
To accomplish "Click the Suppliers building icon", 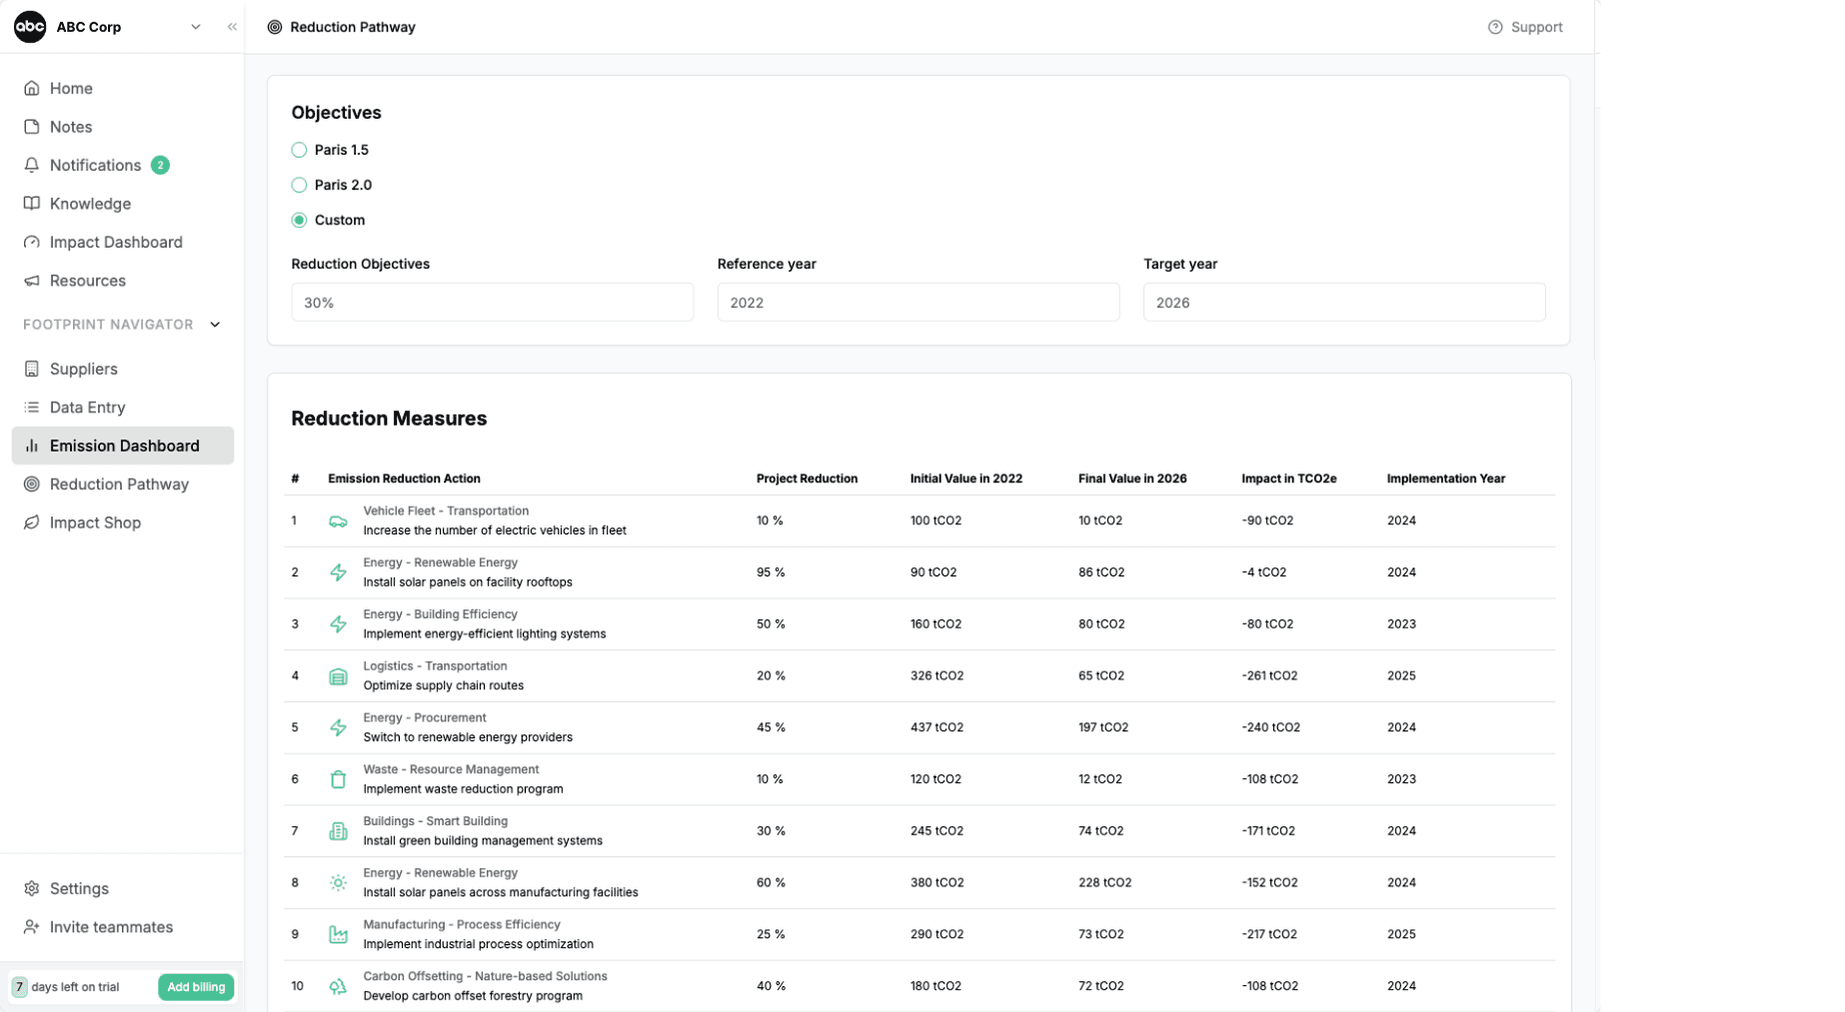I will tap(32, 369).
